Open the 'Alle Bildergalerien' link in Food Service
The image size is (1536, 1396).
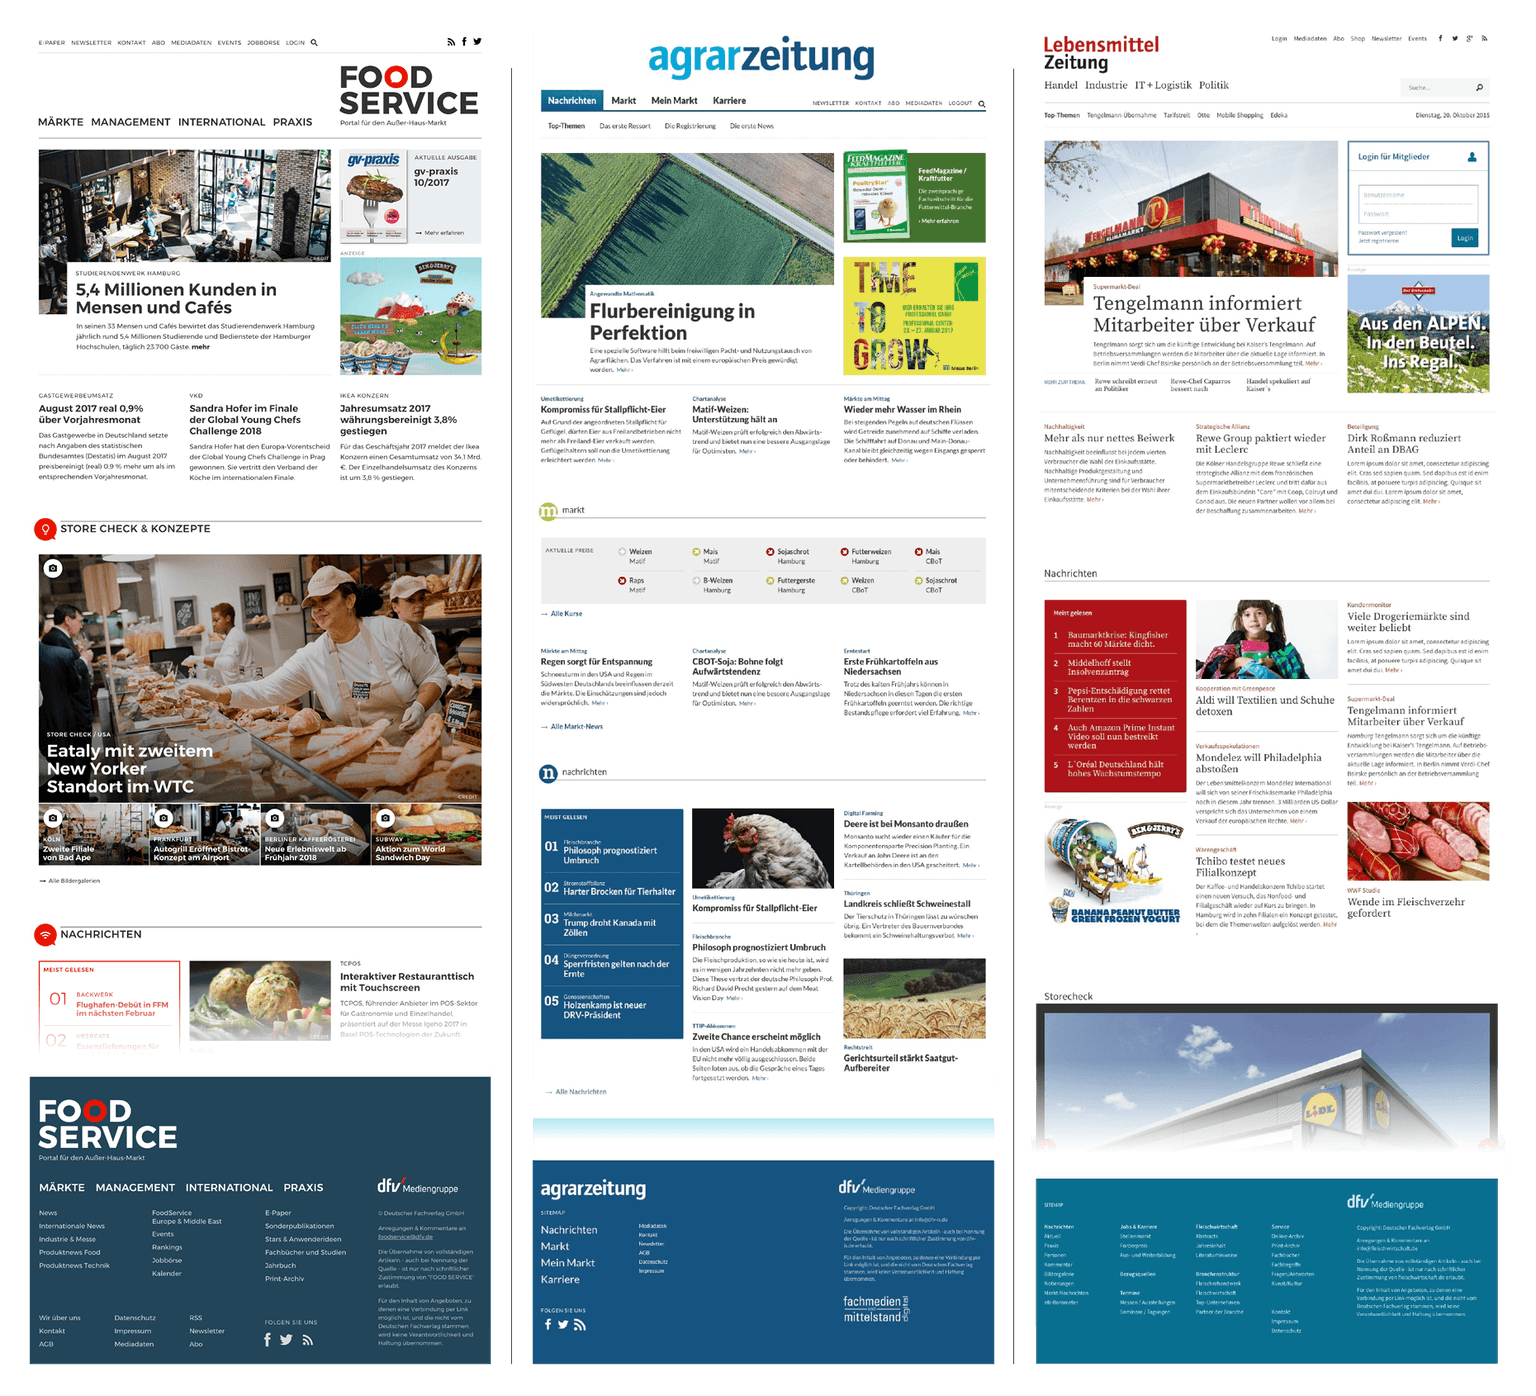point(70,881)
